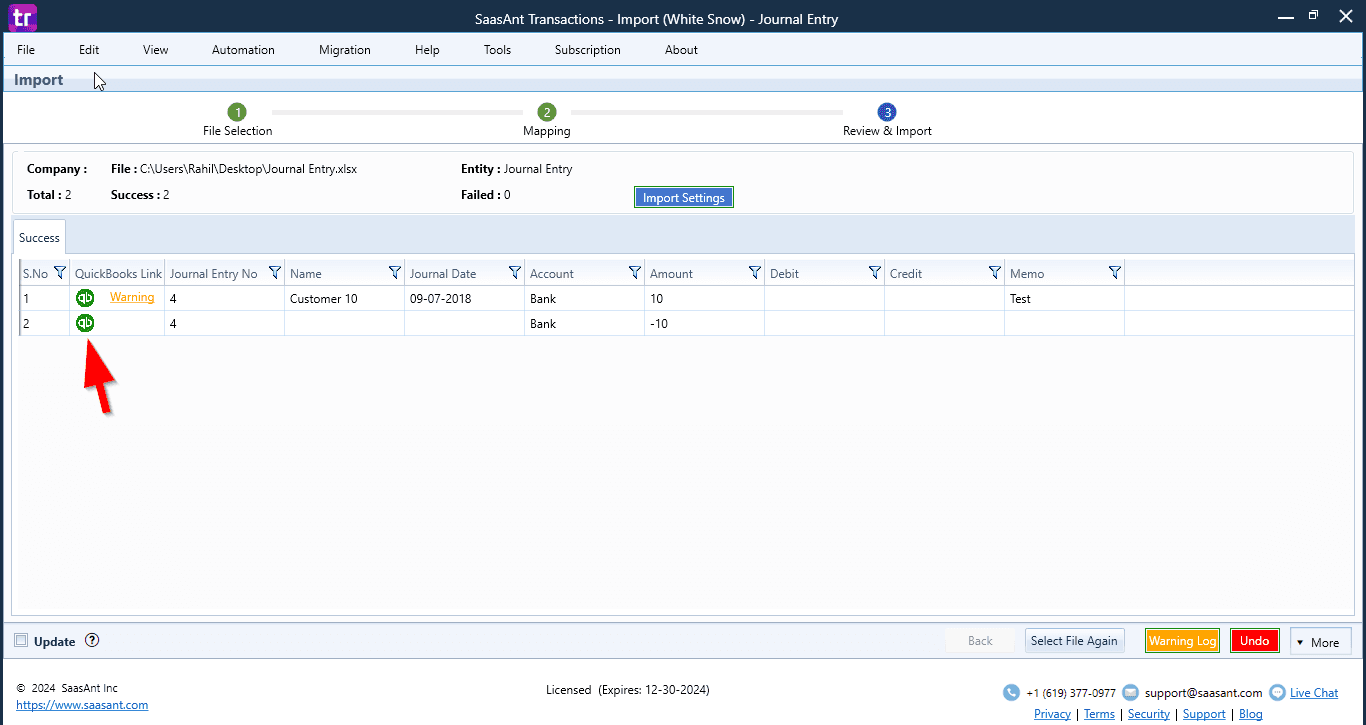Go to step 2 Mapping circle
Screen dimensions: 1366x725
point(546,112)
